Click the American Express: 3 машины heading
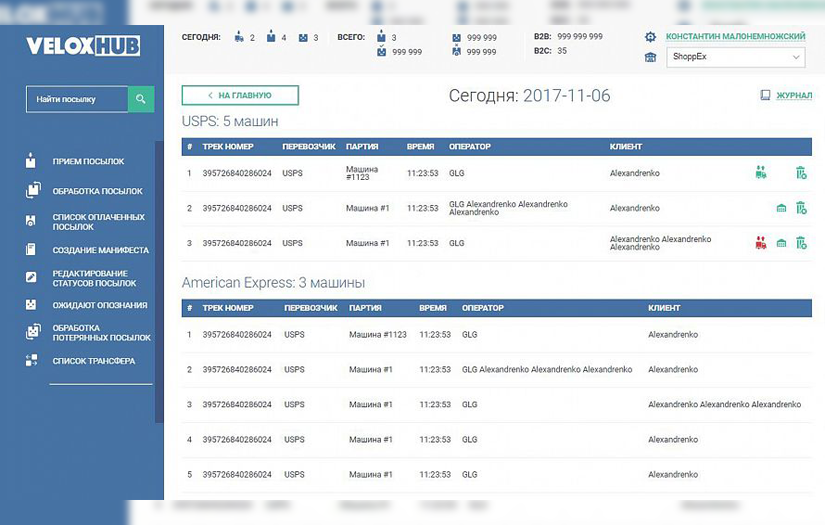This screenshot has height=525, width=825. click(273, 282)
